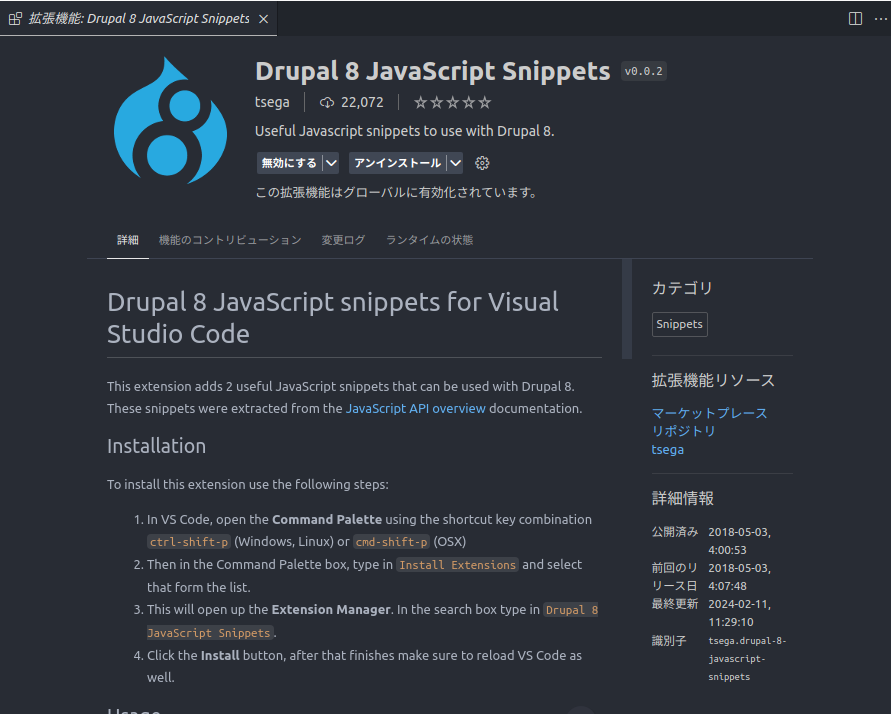Screen dimensions: 891x714
Task: Click the カテゴリ heading
Action: (x=682, y=288)
